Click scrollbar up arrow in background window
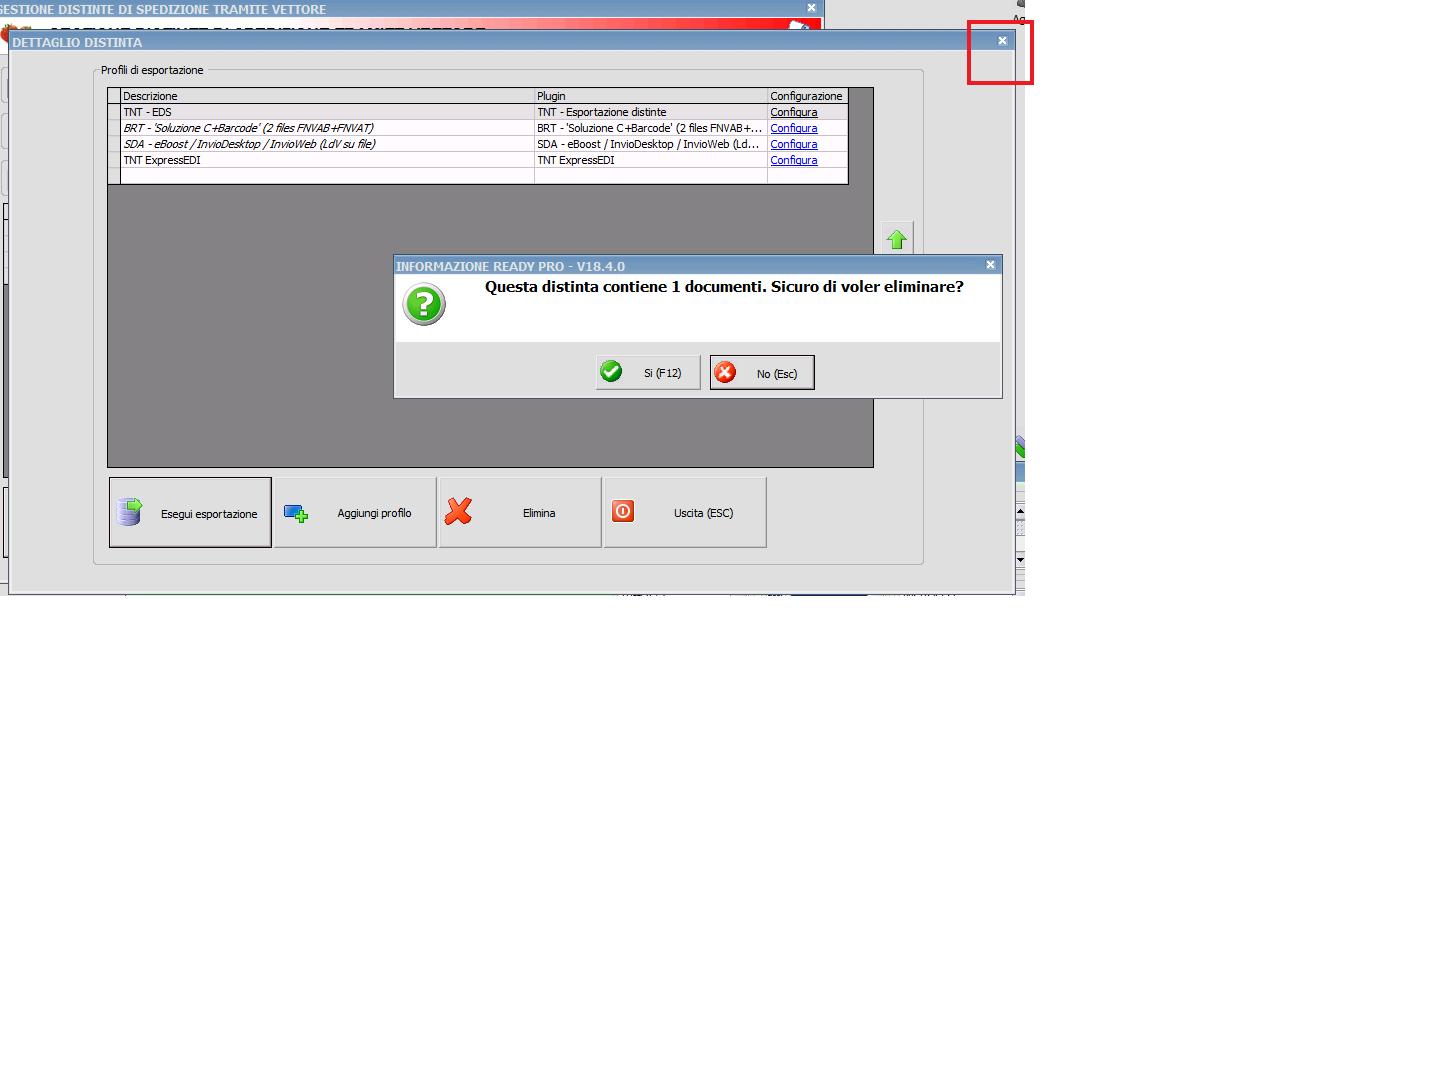 (1020, 511)
